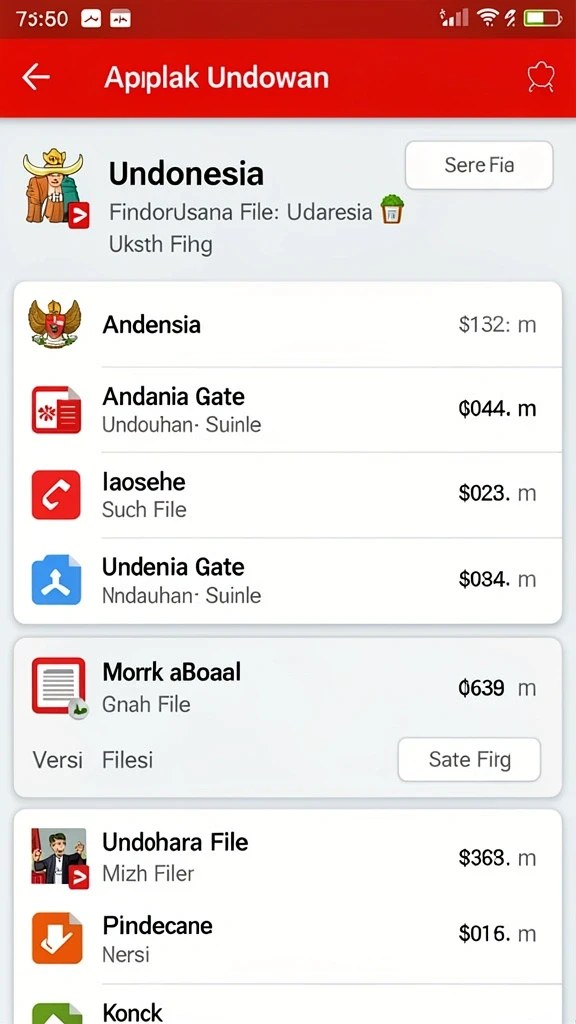The image size is (576, 1024).
Task: Open the Konck green app icon
Action: [x=57, y=1014]
